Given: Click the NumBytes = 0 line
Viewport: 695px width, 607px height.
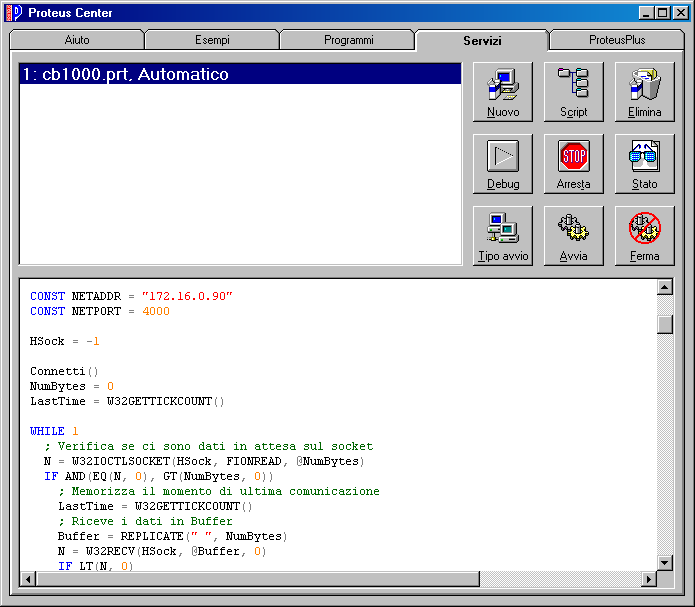Looking at the screenshot, I should (x=72, y=386).
